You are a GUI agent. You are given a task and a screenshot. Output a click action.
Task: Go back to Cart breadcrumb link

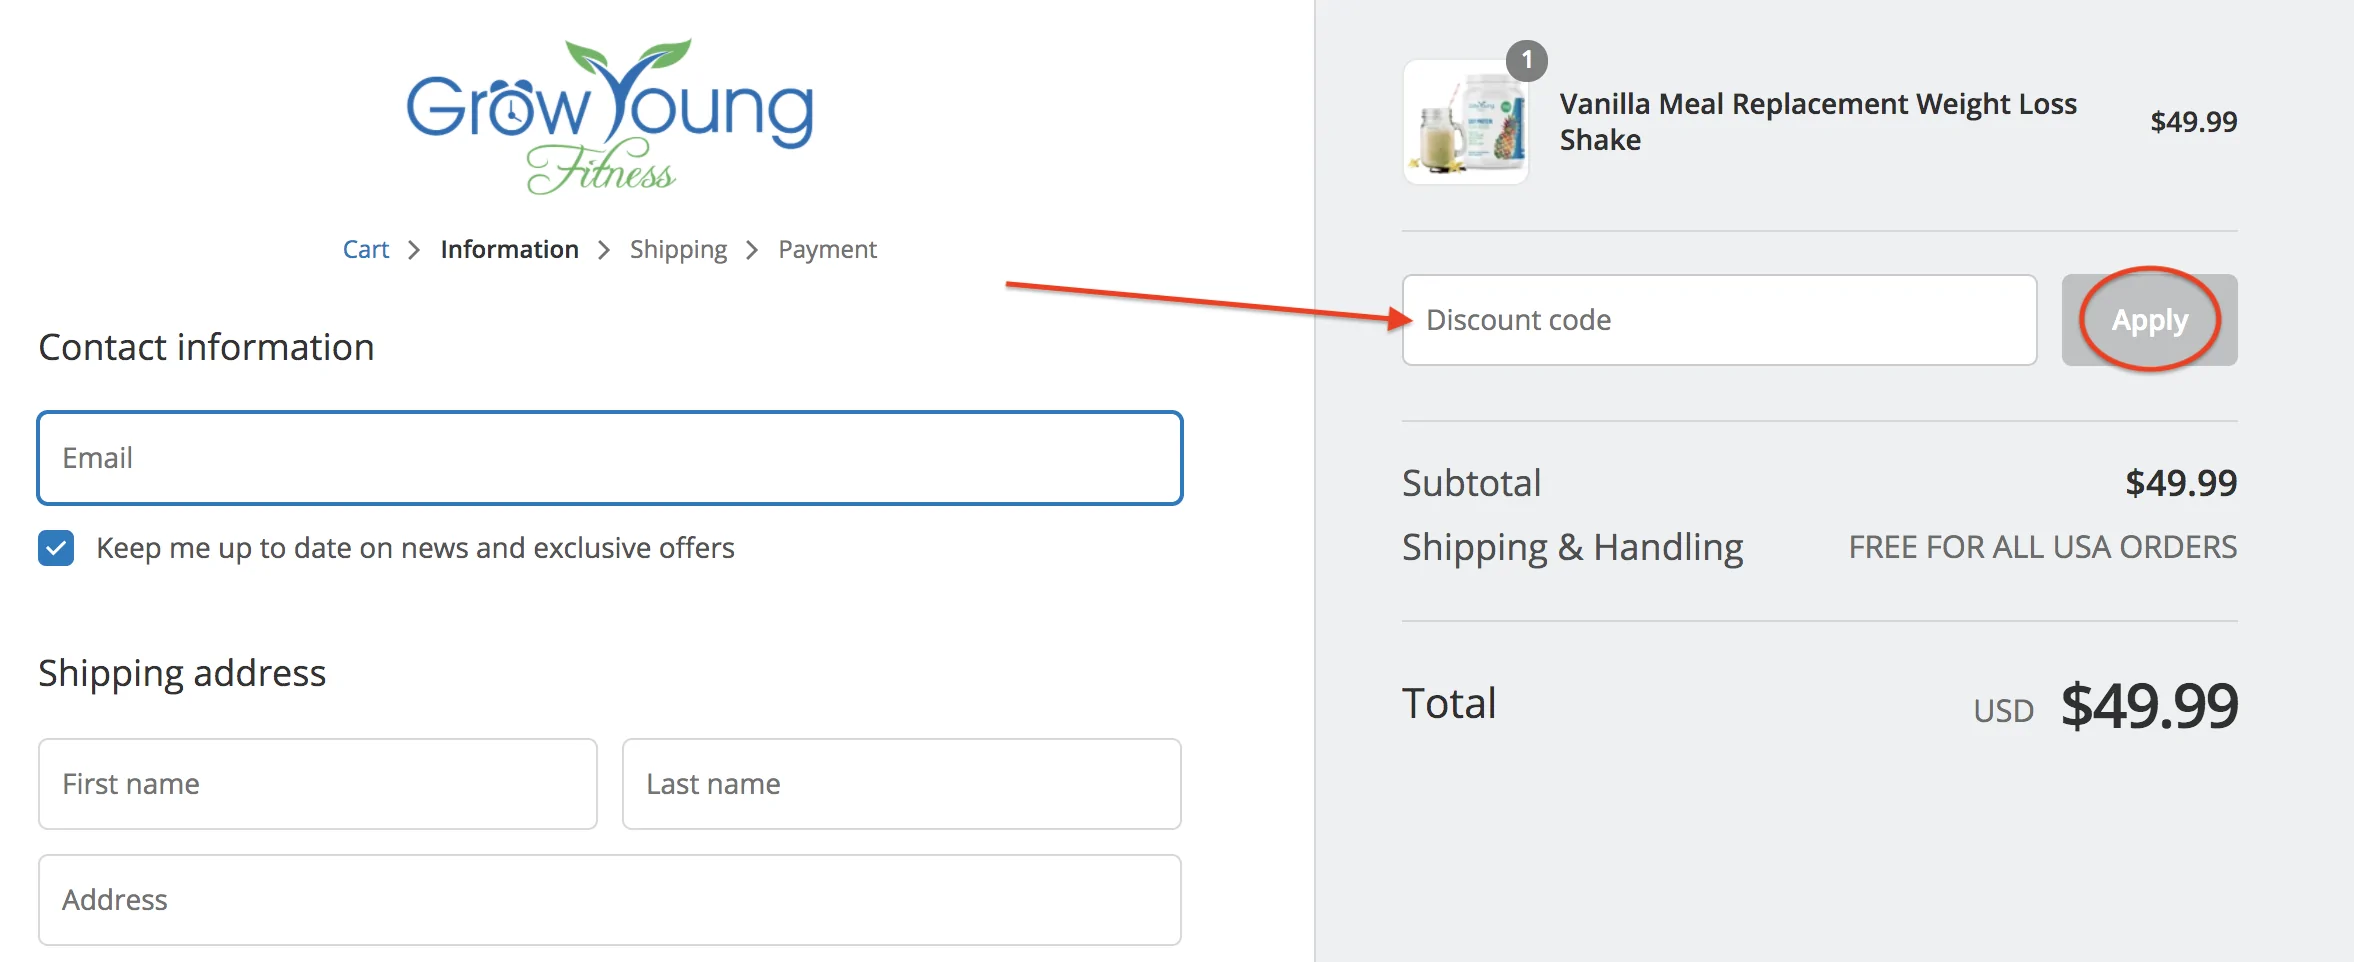pos(366,250)
